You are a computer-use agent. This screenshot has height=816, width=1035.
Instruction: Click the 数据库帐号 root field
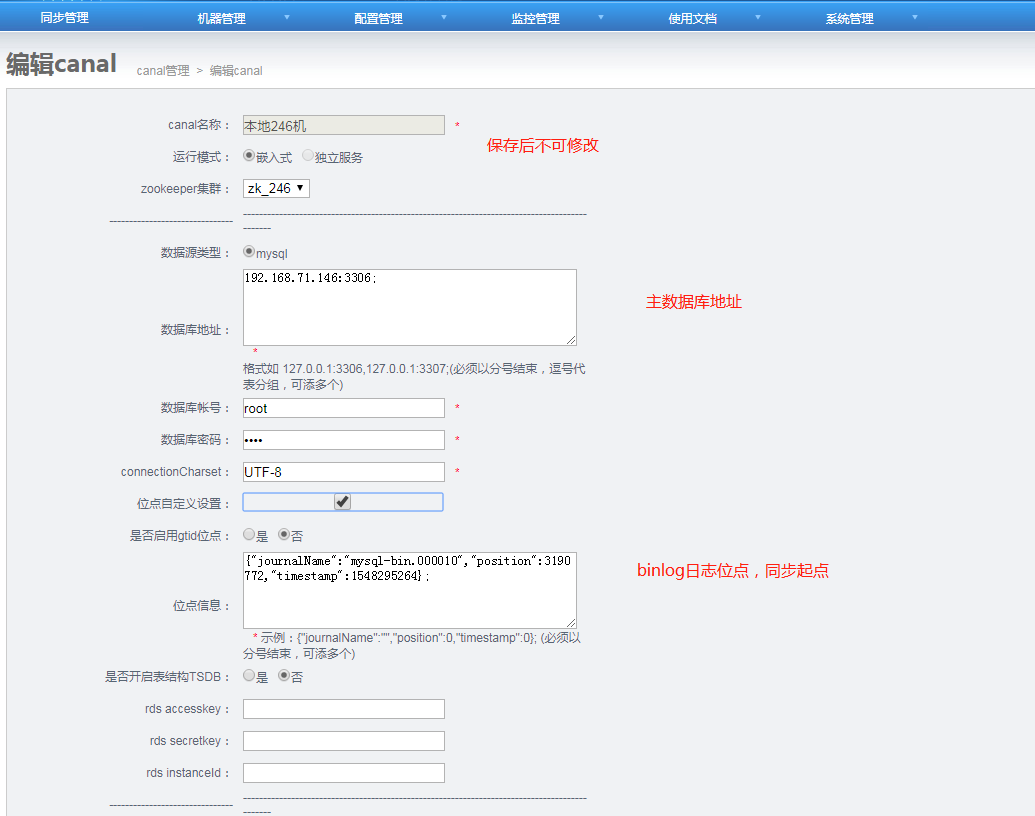[x=343, y=408]
